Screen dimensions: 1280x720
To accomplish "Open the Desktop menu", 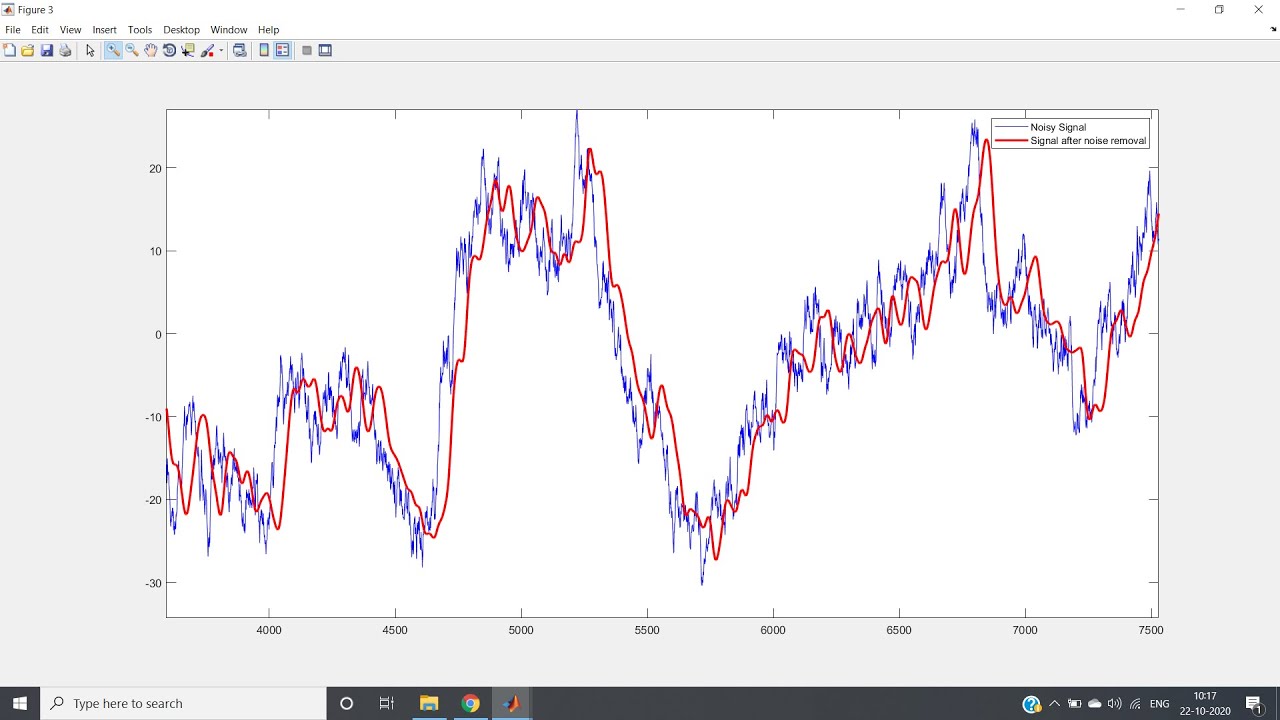I will (181, 30).
